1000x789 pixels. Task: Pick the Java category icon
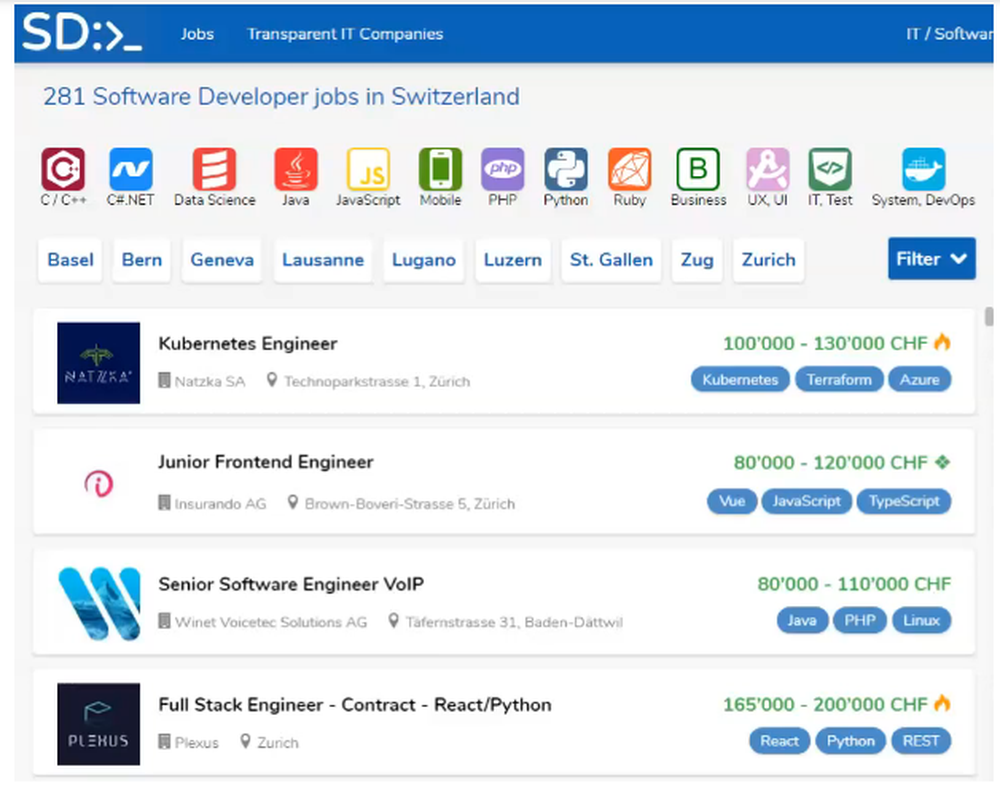296,169
